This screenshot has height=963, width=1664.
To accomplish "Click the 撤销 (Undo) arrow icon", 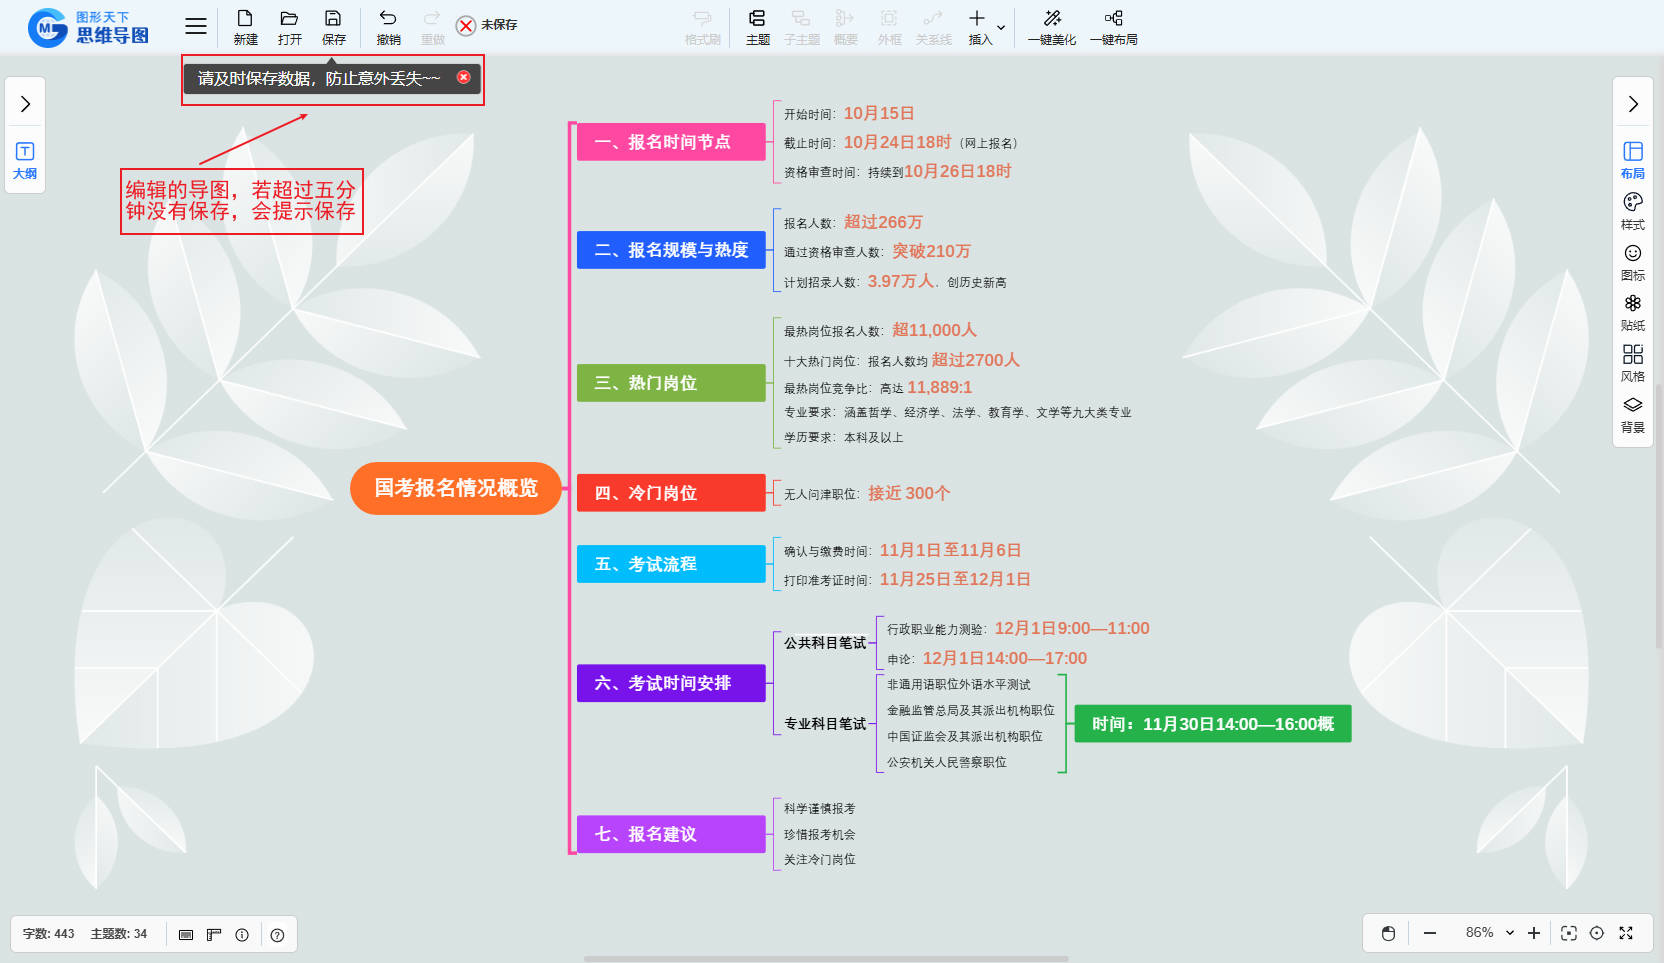I will [x=388, y=26].
